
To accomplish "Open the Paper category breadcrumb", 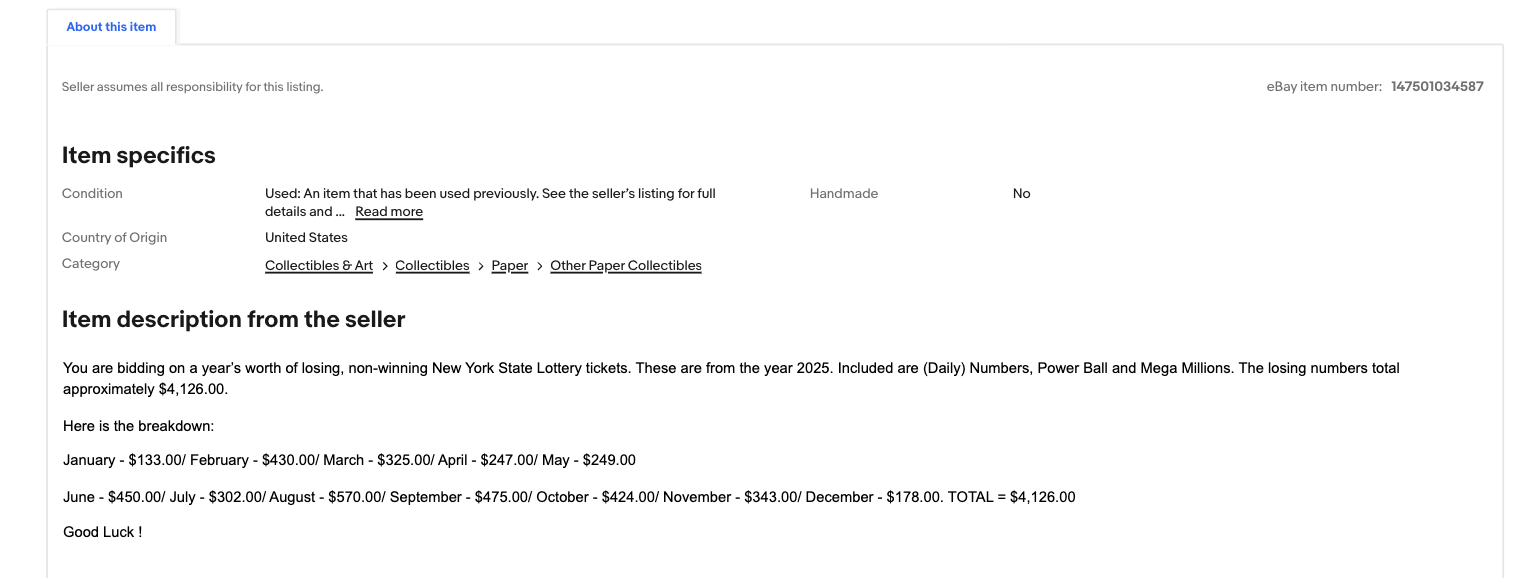I will pyautogui.click(x=510, y=266).
